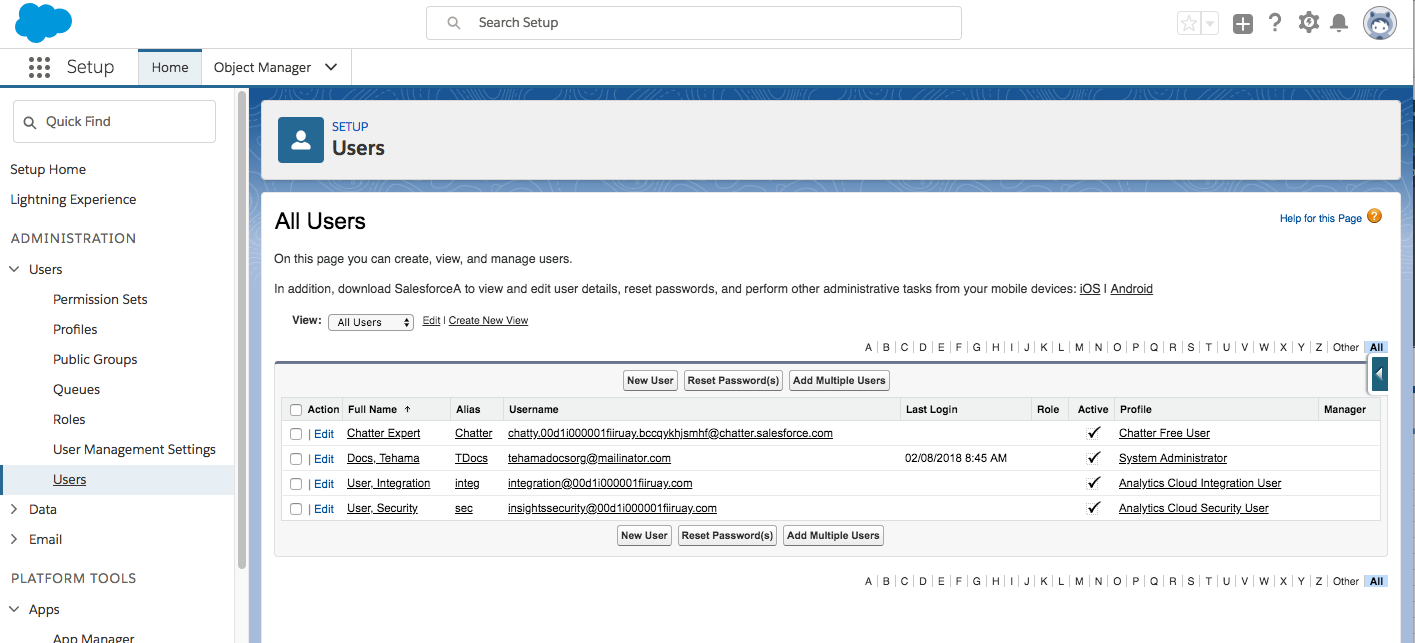
Task: Open Users item selected in the sidebar
Action: 69,479
